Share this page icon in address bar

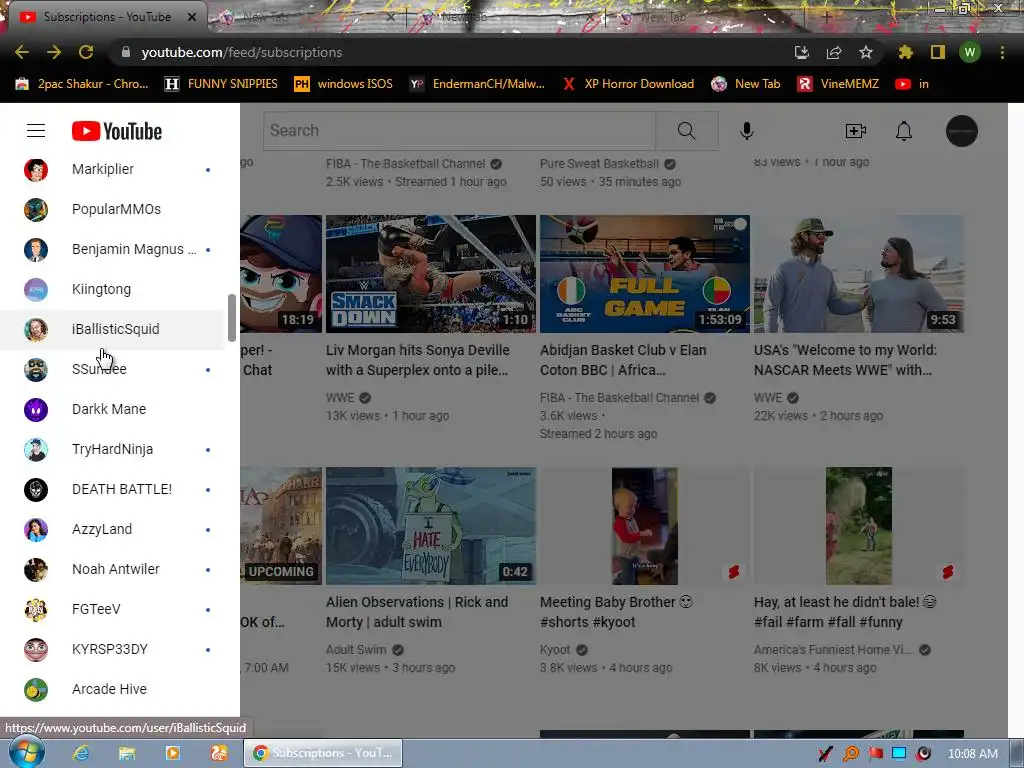[x=834, y=52]
